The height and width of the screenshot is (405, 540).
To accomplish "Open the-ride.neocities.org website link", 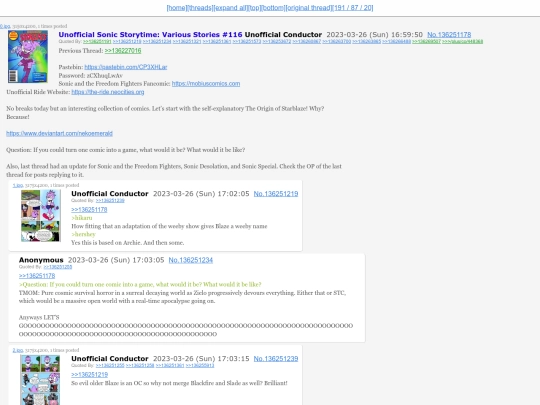I will 108,92.
